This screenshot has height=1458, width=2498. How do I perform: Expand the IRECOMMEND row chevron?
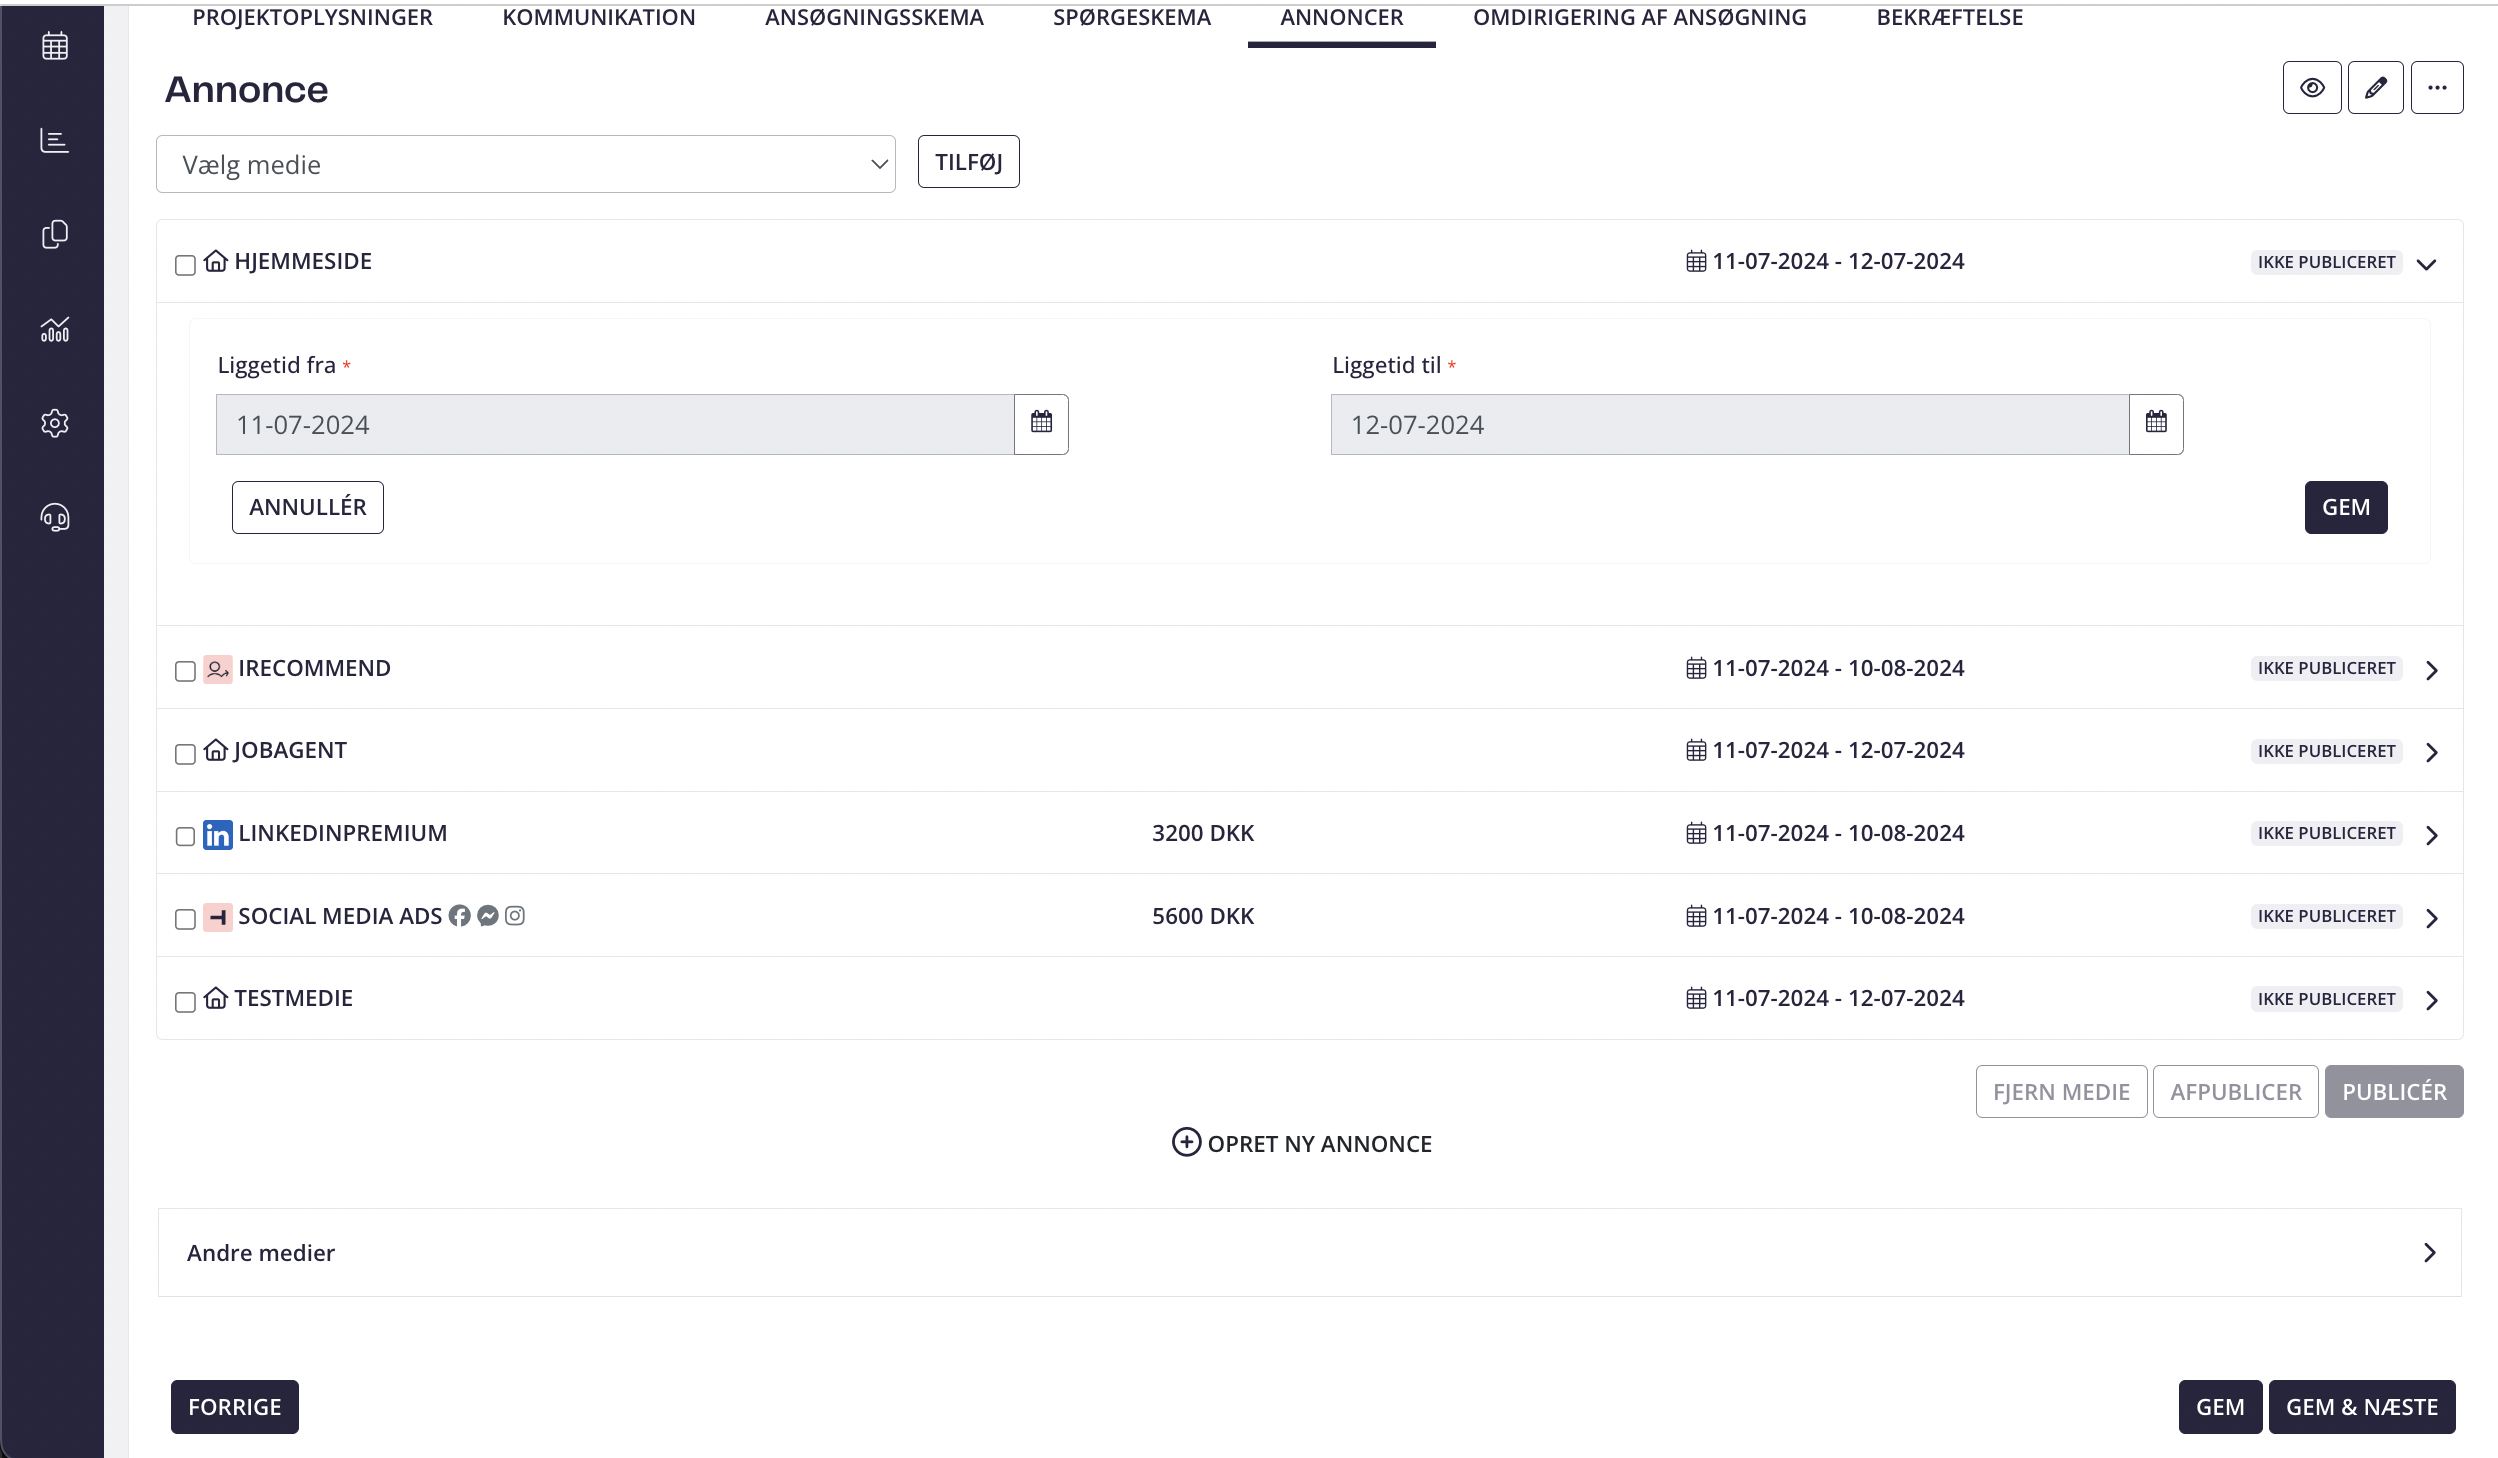[x=2432, y=670]
